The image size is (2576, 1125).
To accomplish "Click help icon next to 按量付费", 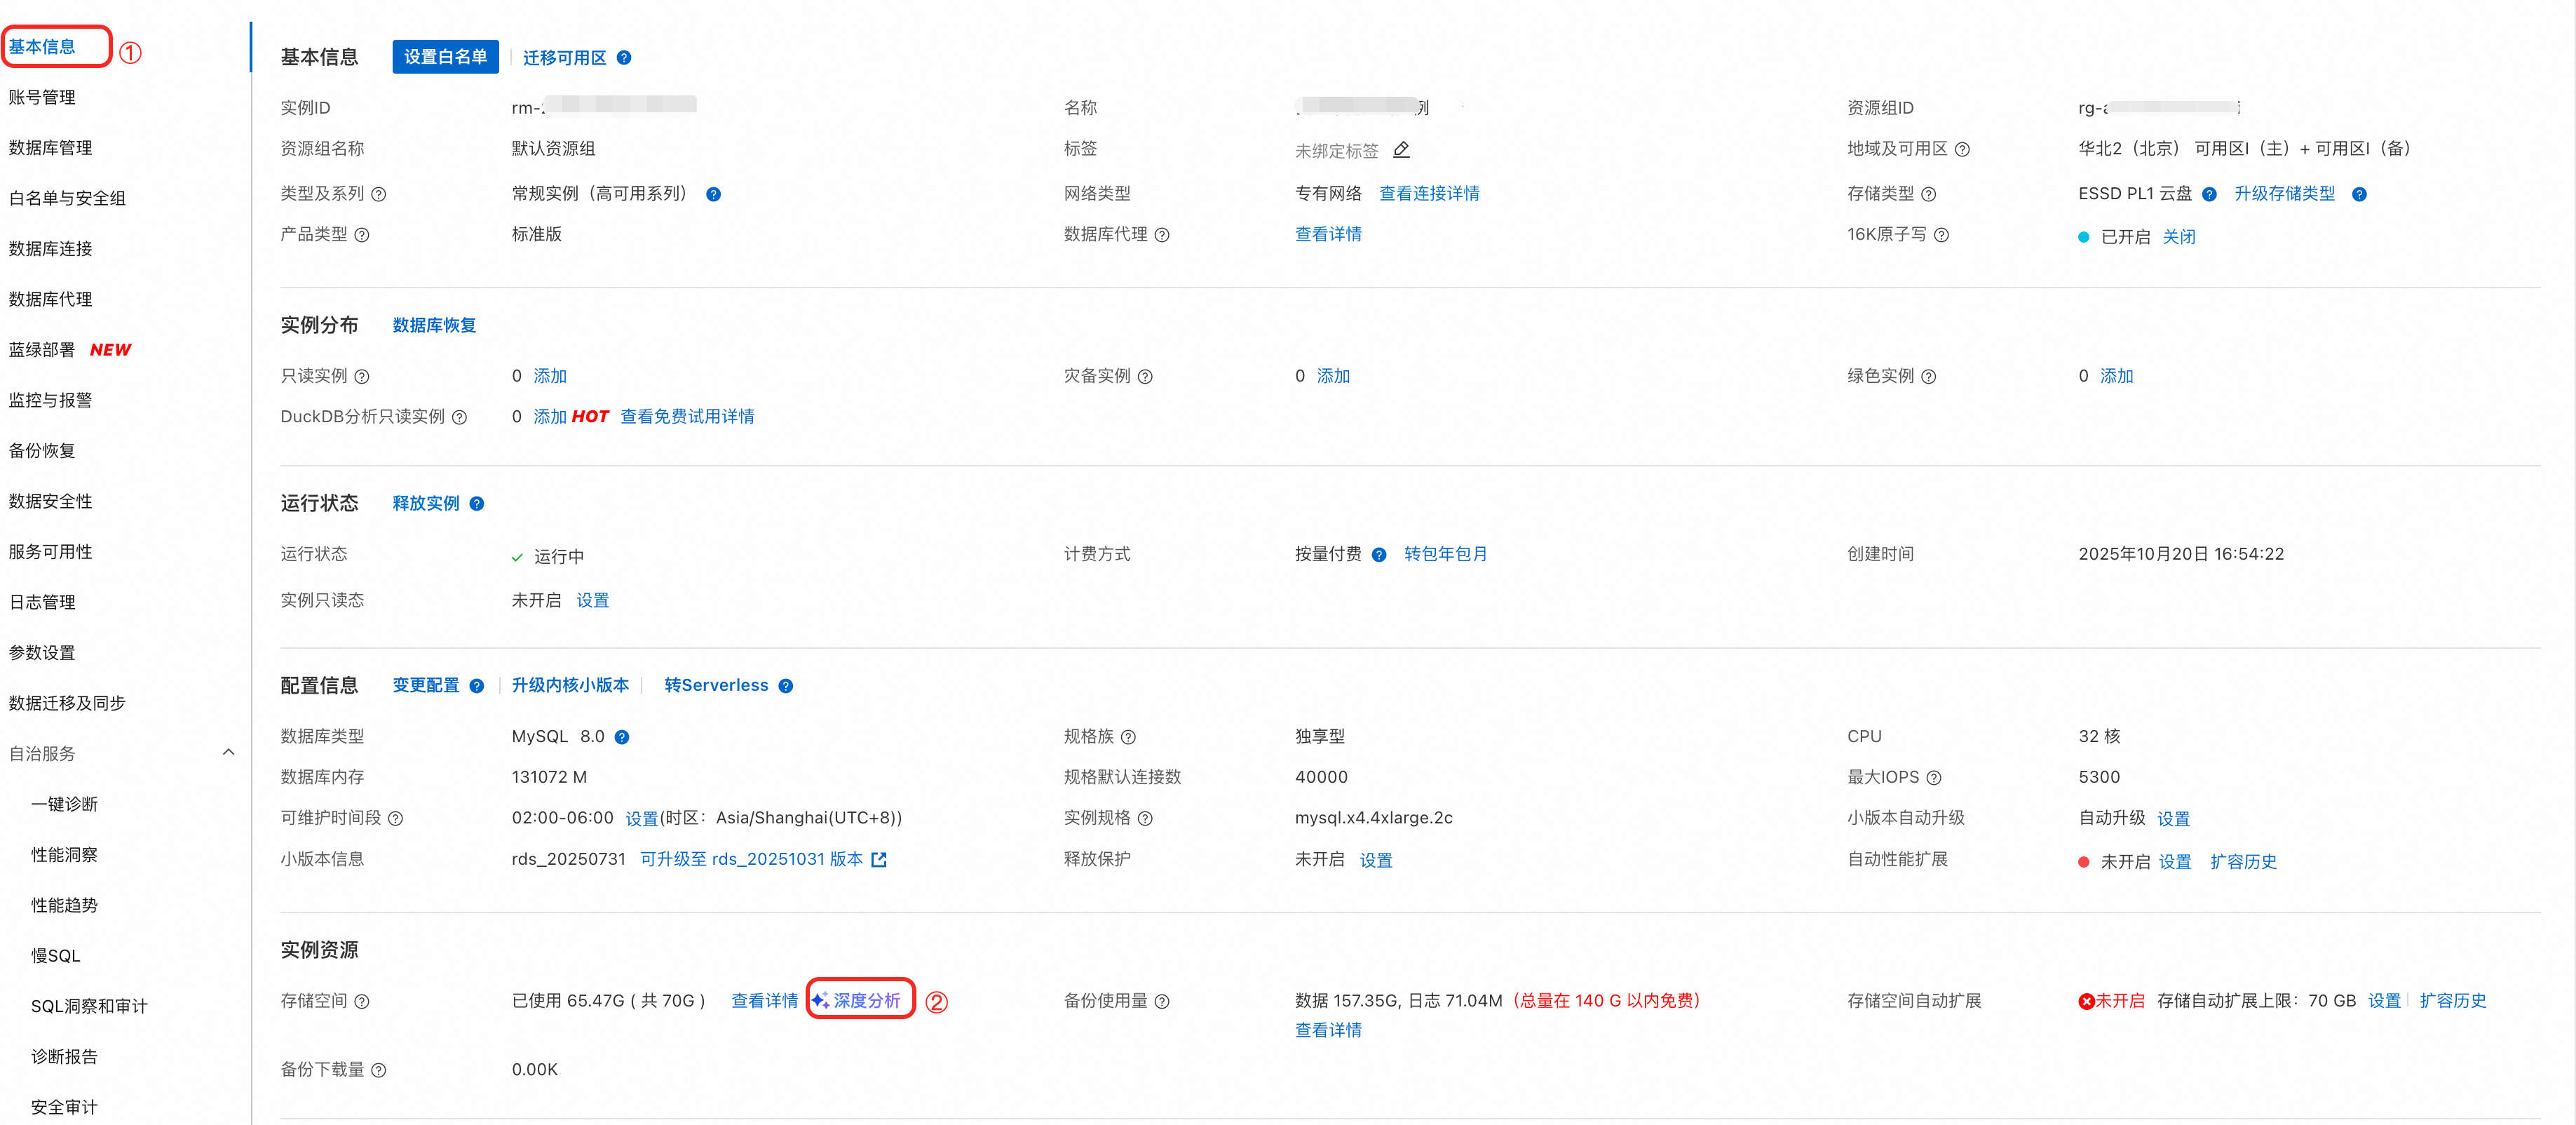I will point(1379,555).
